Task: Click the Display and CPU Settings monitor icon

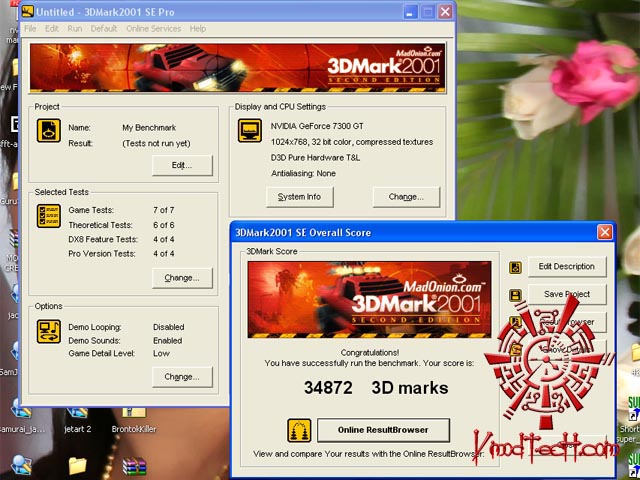Action: pos(250,131)
